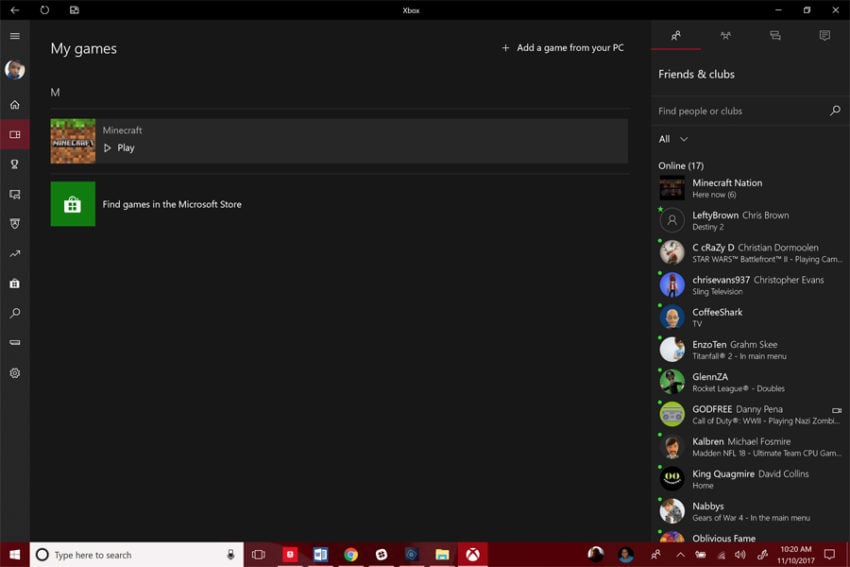Open the user profile avatar in sidebar
This screenshot has width=850, height=567.
[15, 69]
